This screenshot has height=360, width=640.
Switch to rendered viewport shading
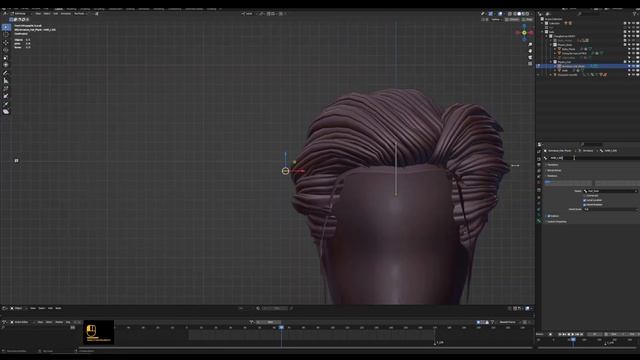(x=527, y=14)
